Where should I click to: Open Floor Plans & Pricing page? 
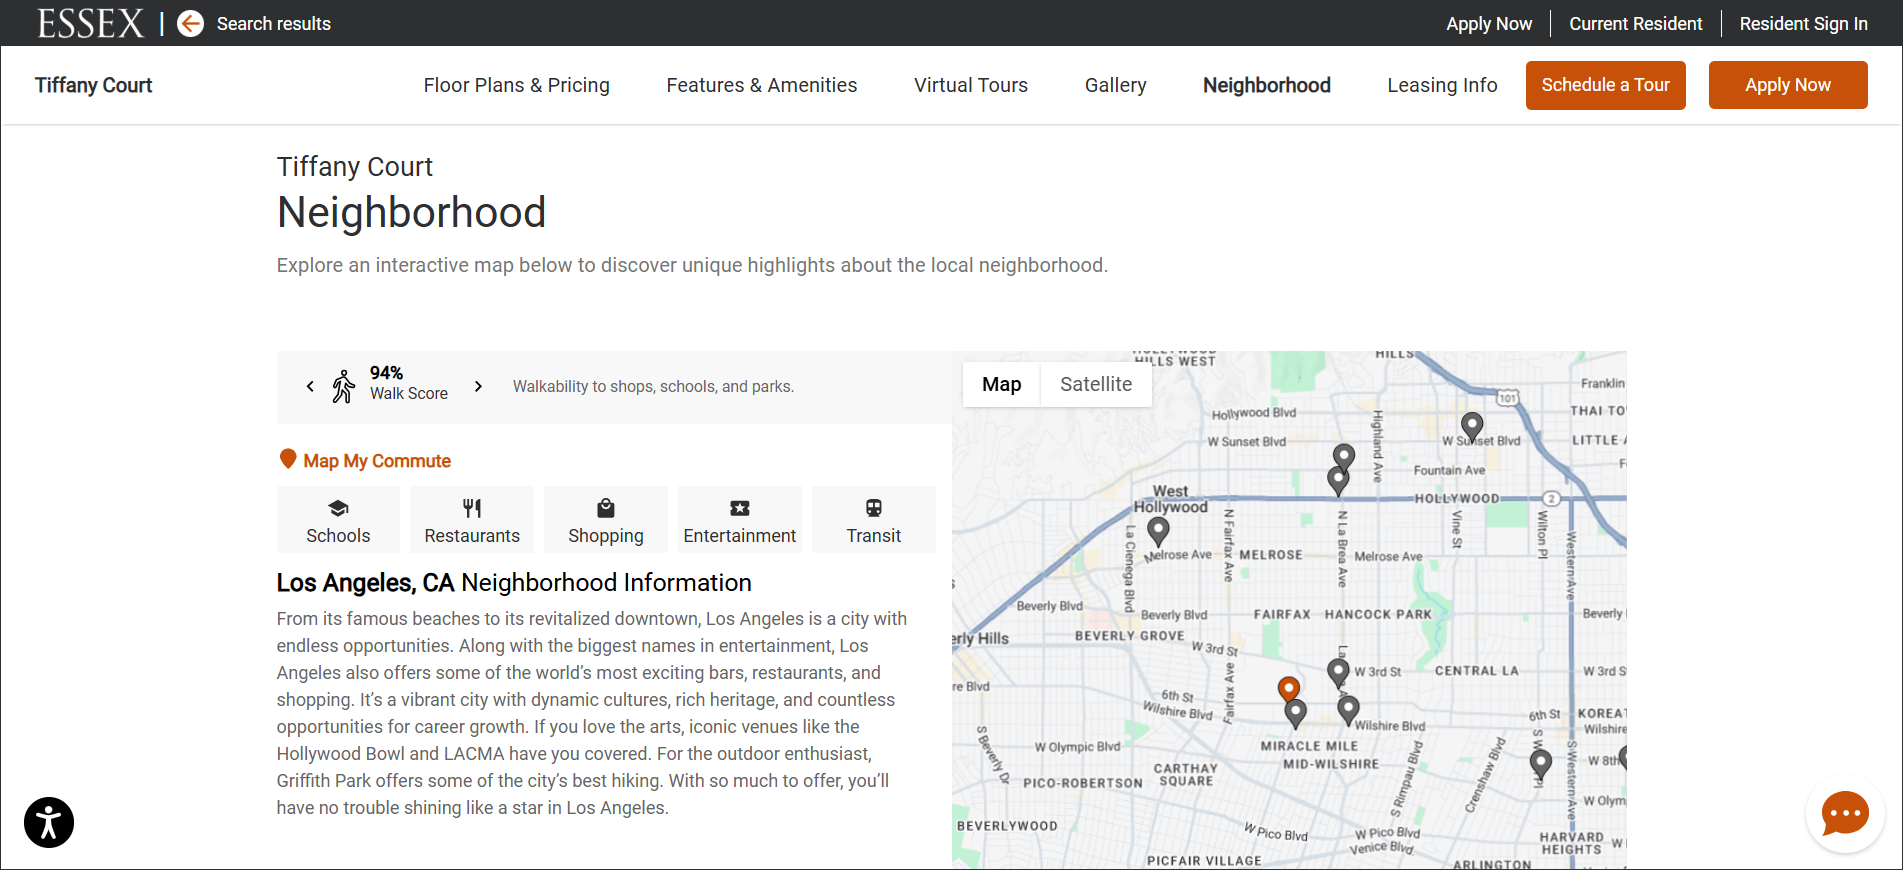[516, 86]
